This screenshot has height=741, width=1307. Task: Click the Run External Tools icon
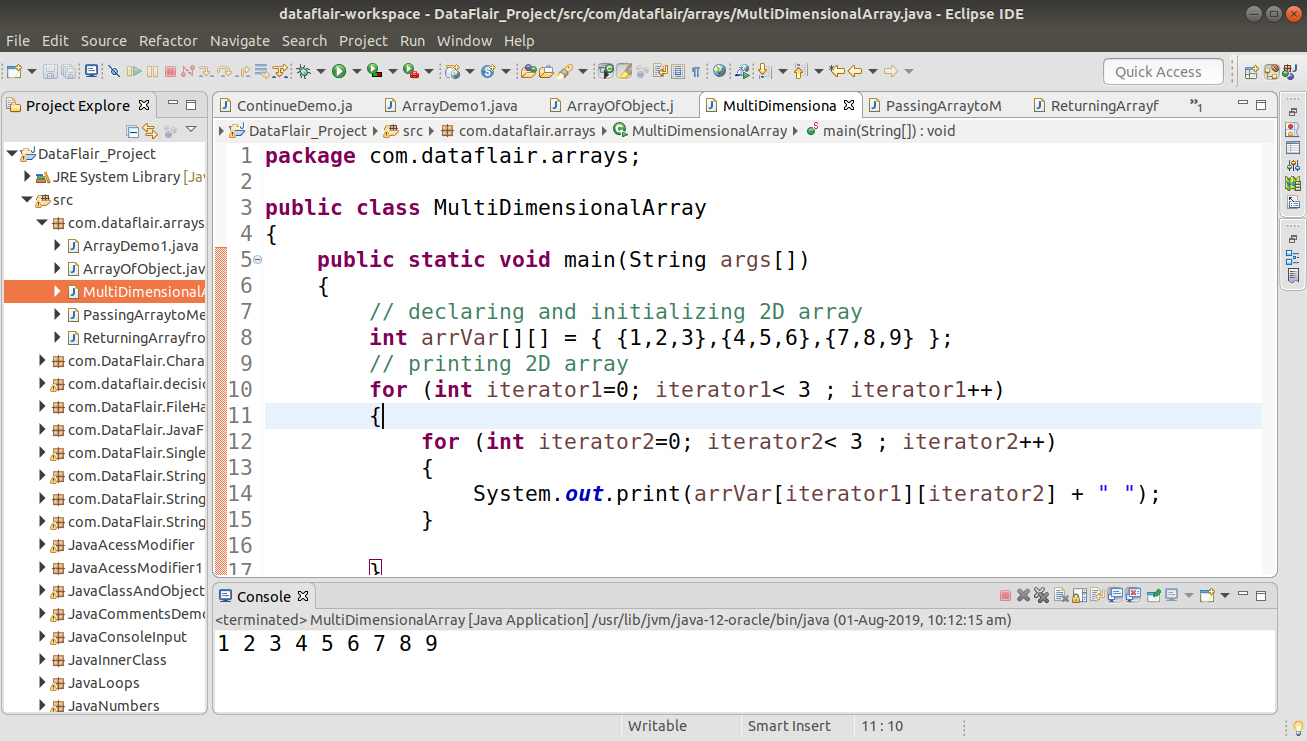(x=411, y=71)
